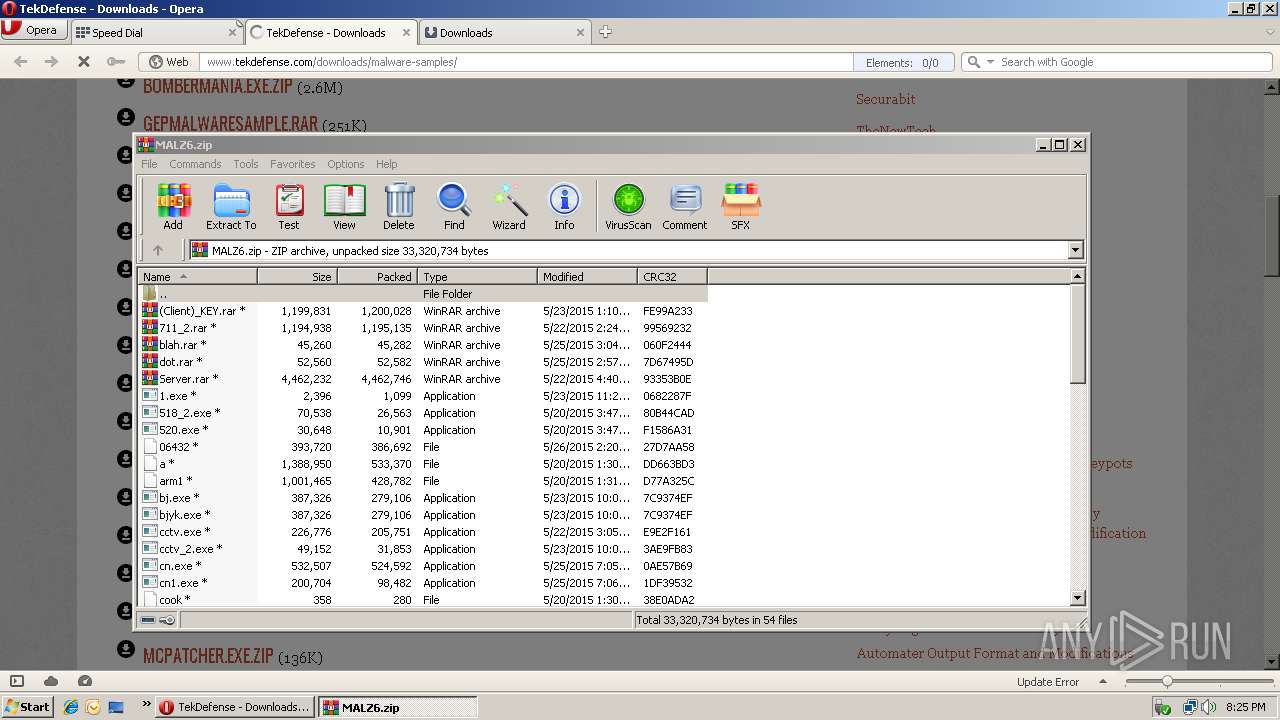This screenshot has width=1280, height=720.
Task: Select the Server.rar file icon
Action: [150, 379]
